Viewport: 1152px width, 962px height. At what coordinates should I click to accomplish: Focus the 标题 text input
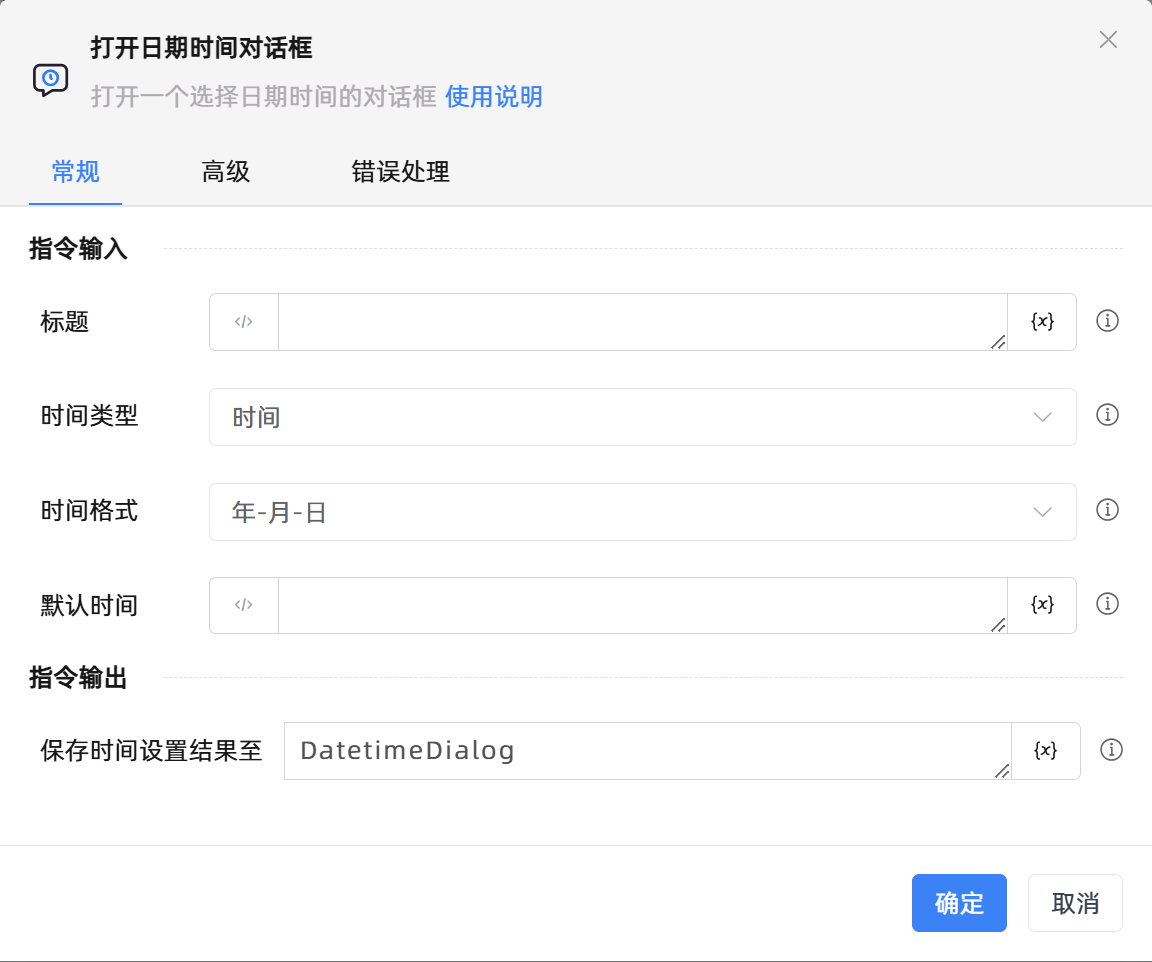click(x=642, y=322)
